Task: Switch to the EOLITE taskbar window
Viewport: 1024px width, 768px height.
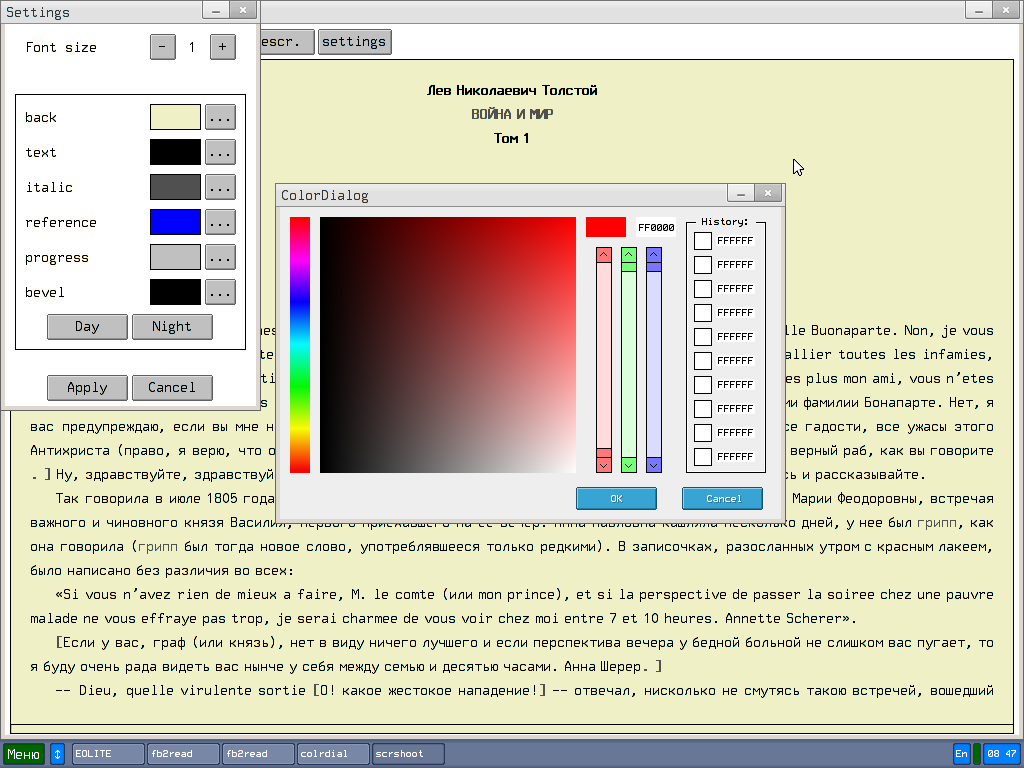Action: 108,753
